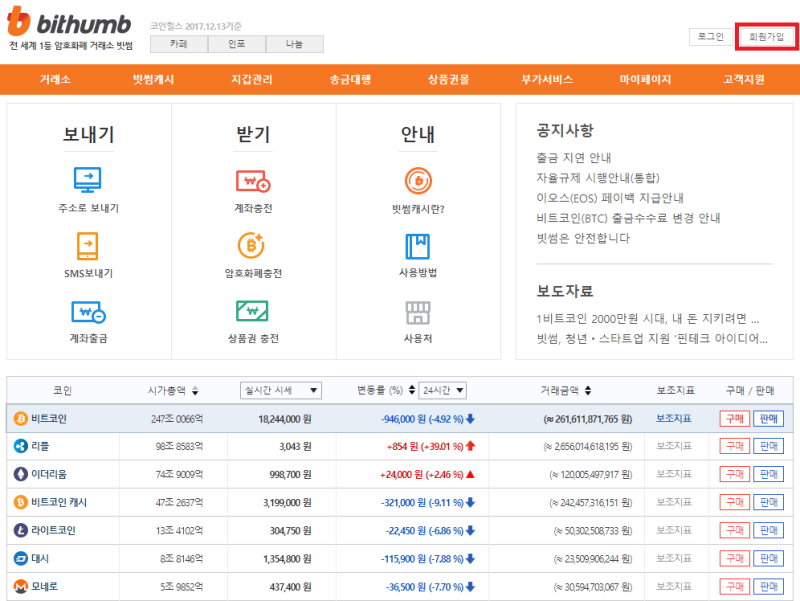800x601 pixels.
Task: Open the 지갑관리 menu
Action: [x=252, y=80]
